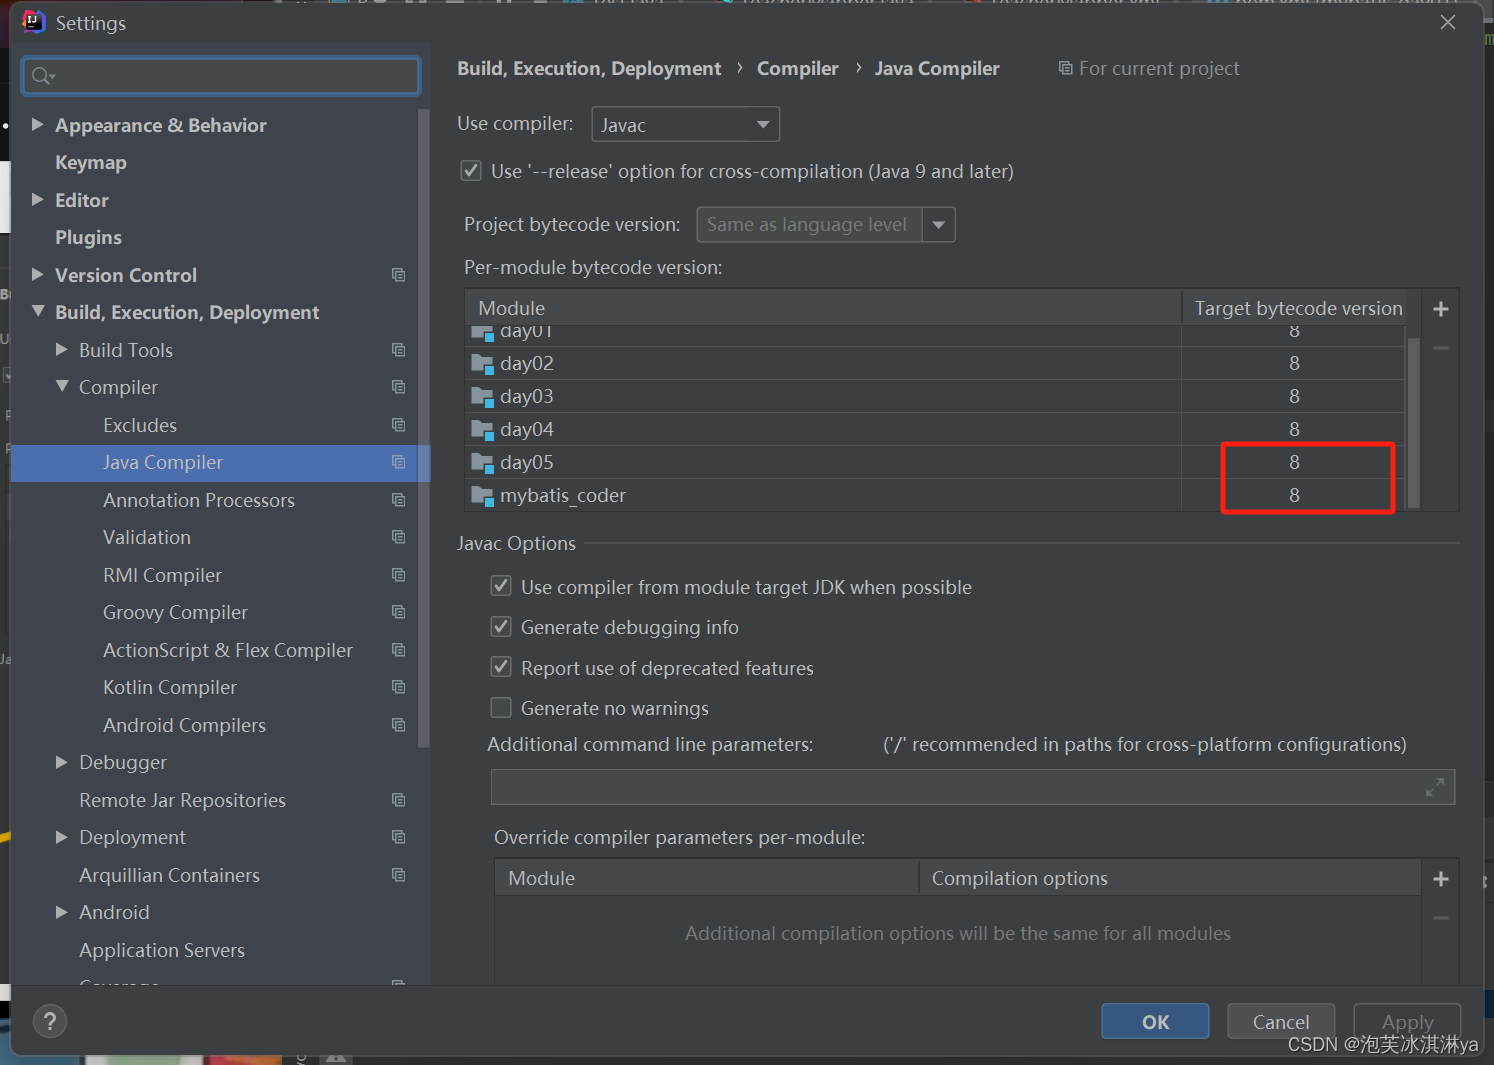Click the icon beside Version Control sidebar entry
The width and height of the screenshot is (1494, 1065).
point(398,275)
